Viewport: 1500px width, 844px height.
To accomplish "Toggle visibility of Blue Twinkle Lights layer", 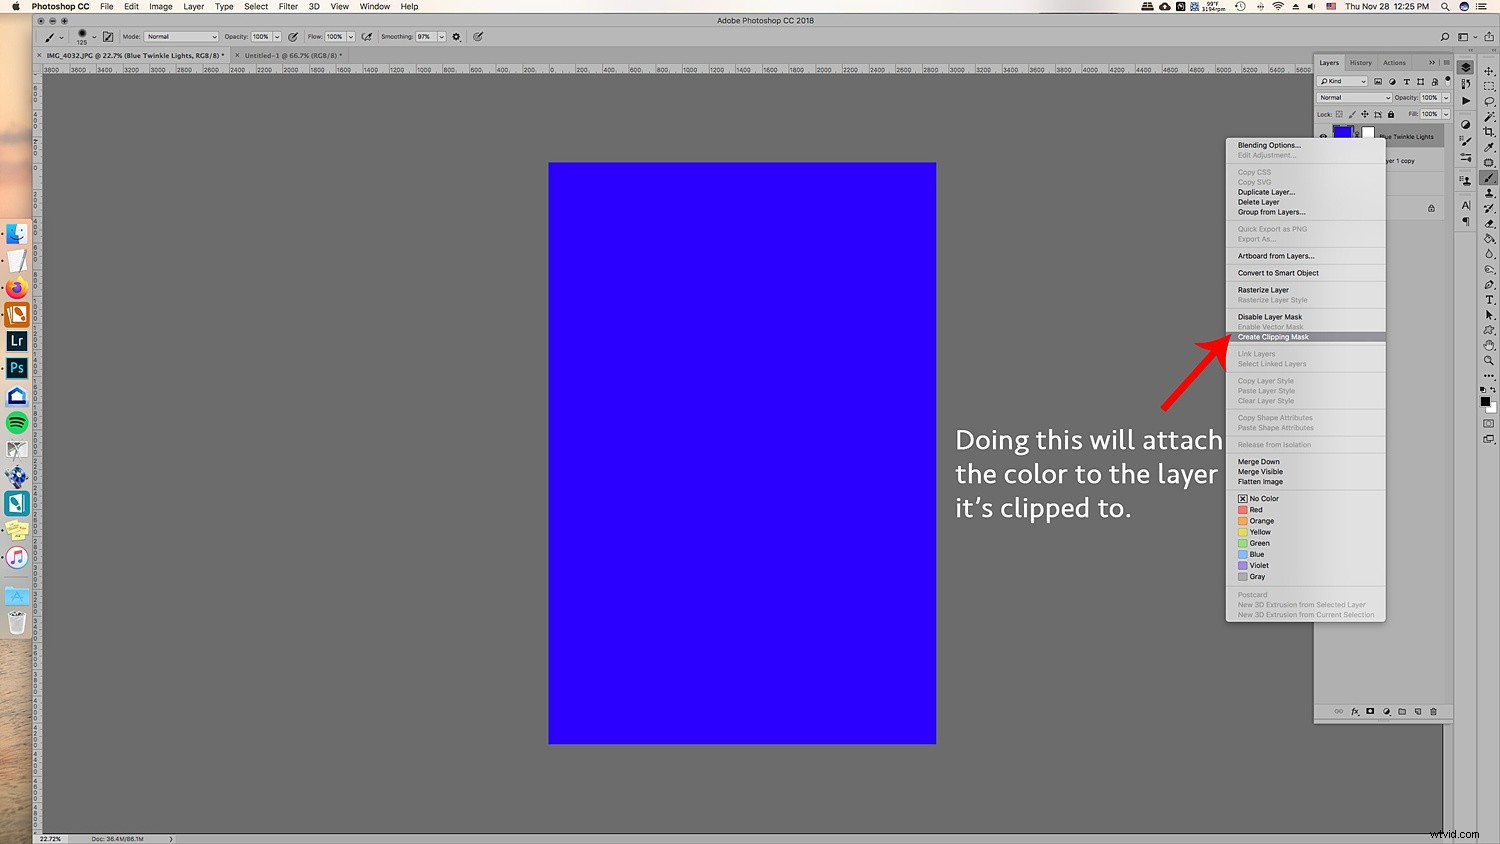I will [1323, 136].
